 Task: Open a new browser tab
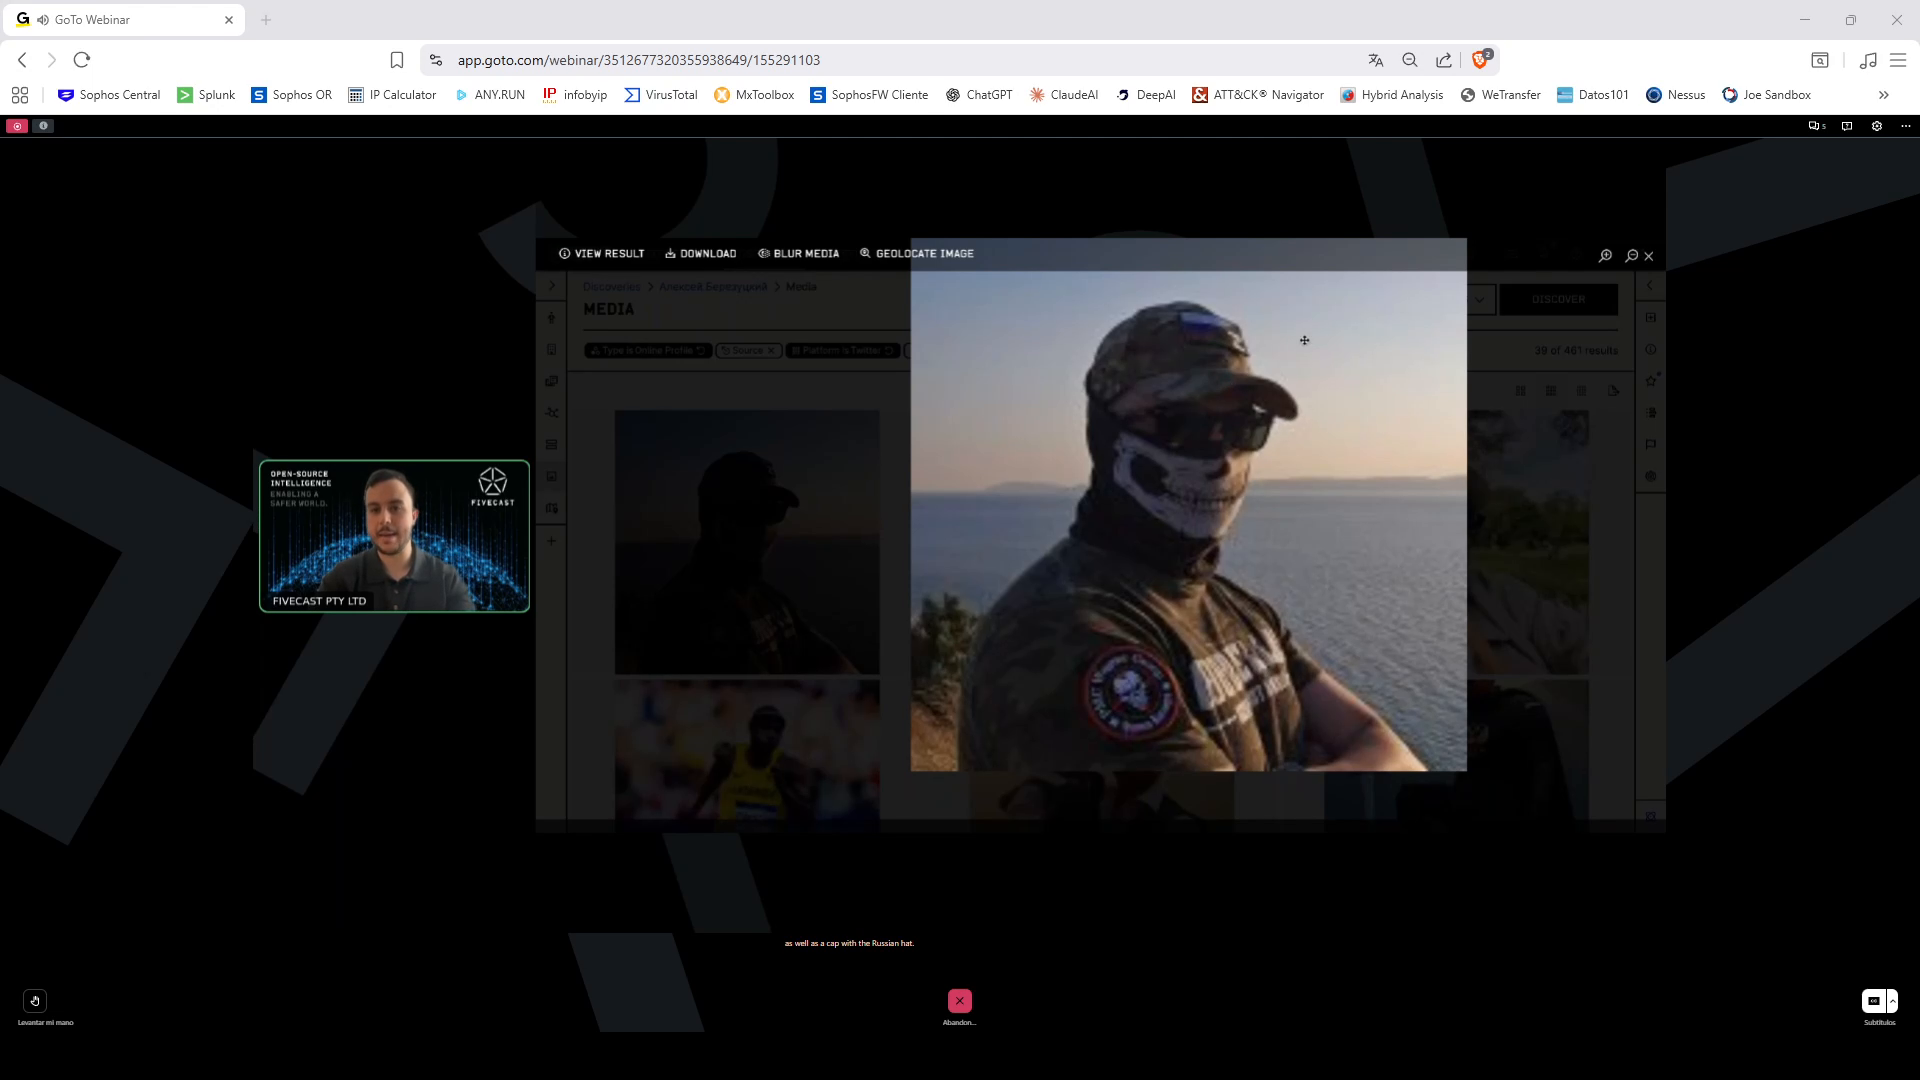266,20
